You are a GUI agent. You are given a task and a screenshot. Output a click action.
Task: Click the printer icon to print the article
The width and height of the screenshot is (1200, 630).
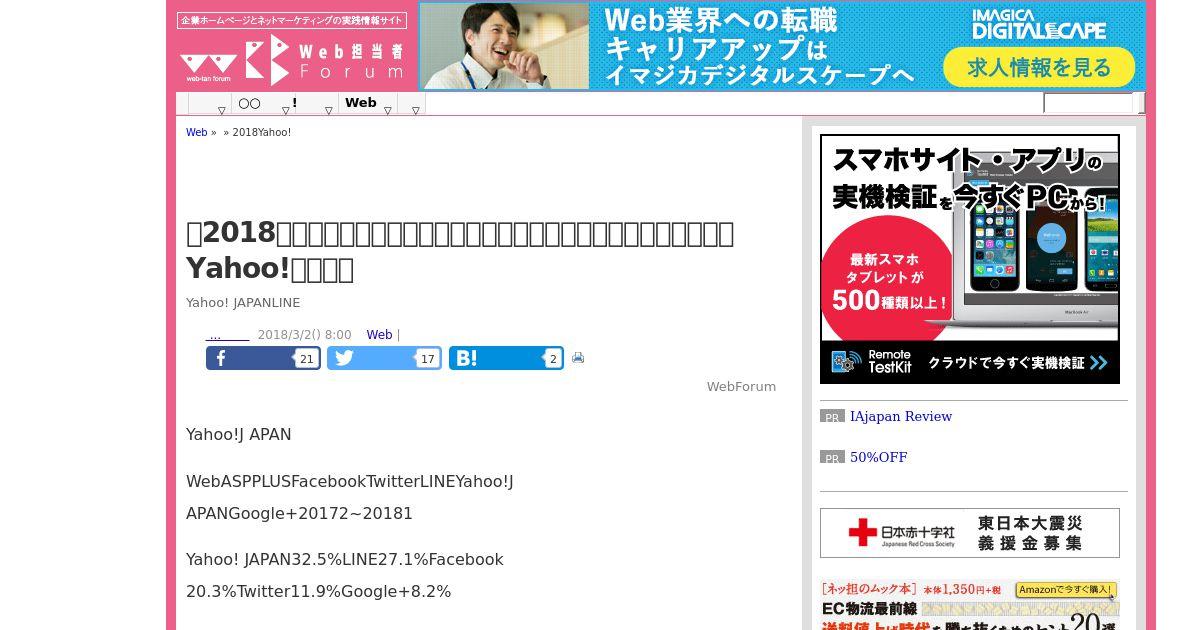(x=578, y=358)
